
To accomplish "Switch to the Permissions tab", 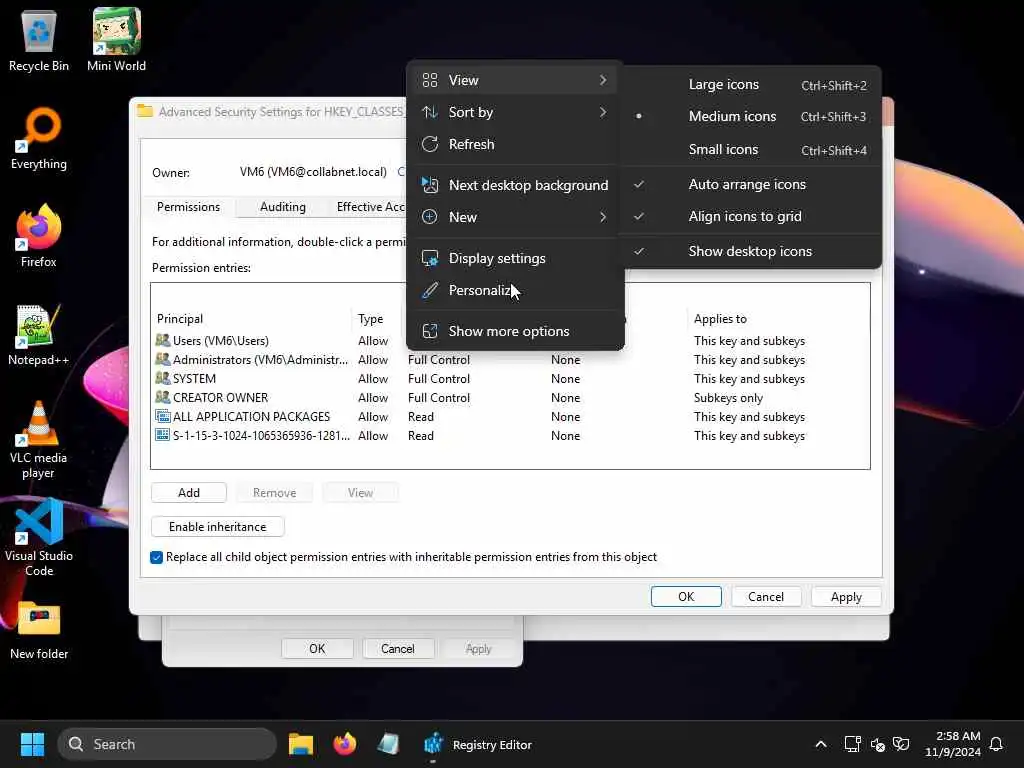I will (188, 207).
